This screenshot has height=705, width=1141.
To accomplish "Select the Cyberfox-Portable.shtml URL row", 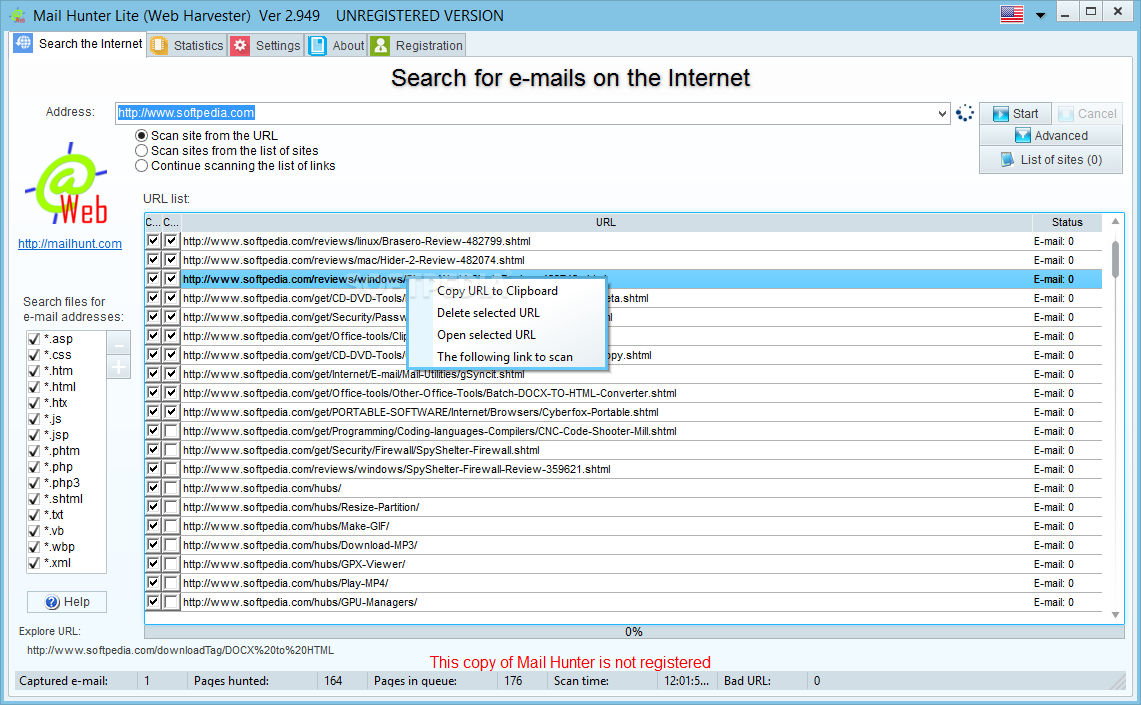I will (x=624, y=412).
